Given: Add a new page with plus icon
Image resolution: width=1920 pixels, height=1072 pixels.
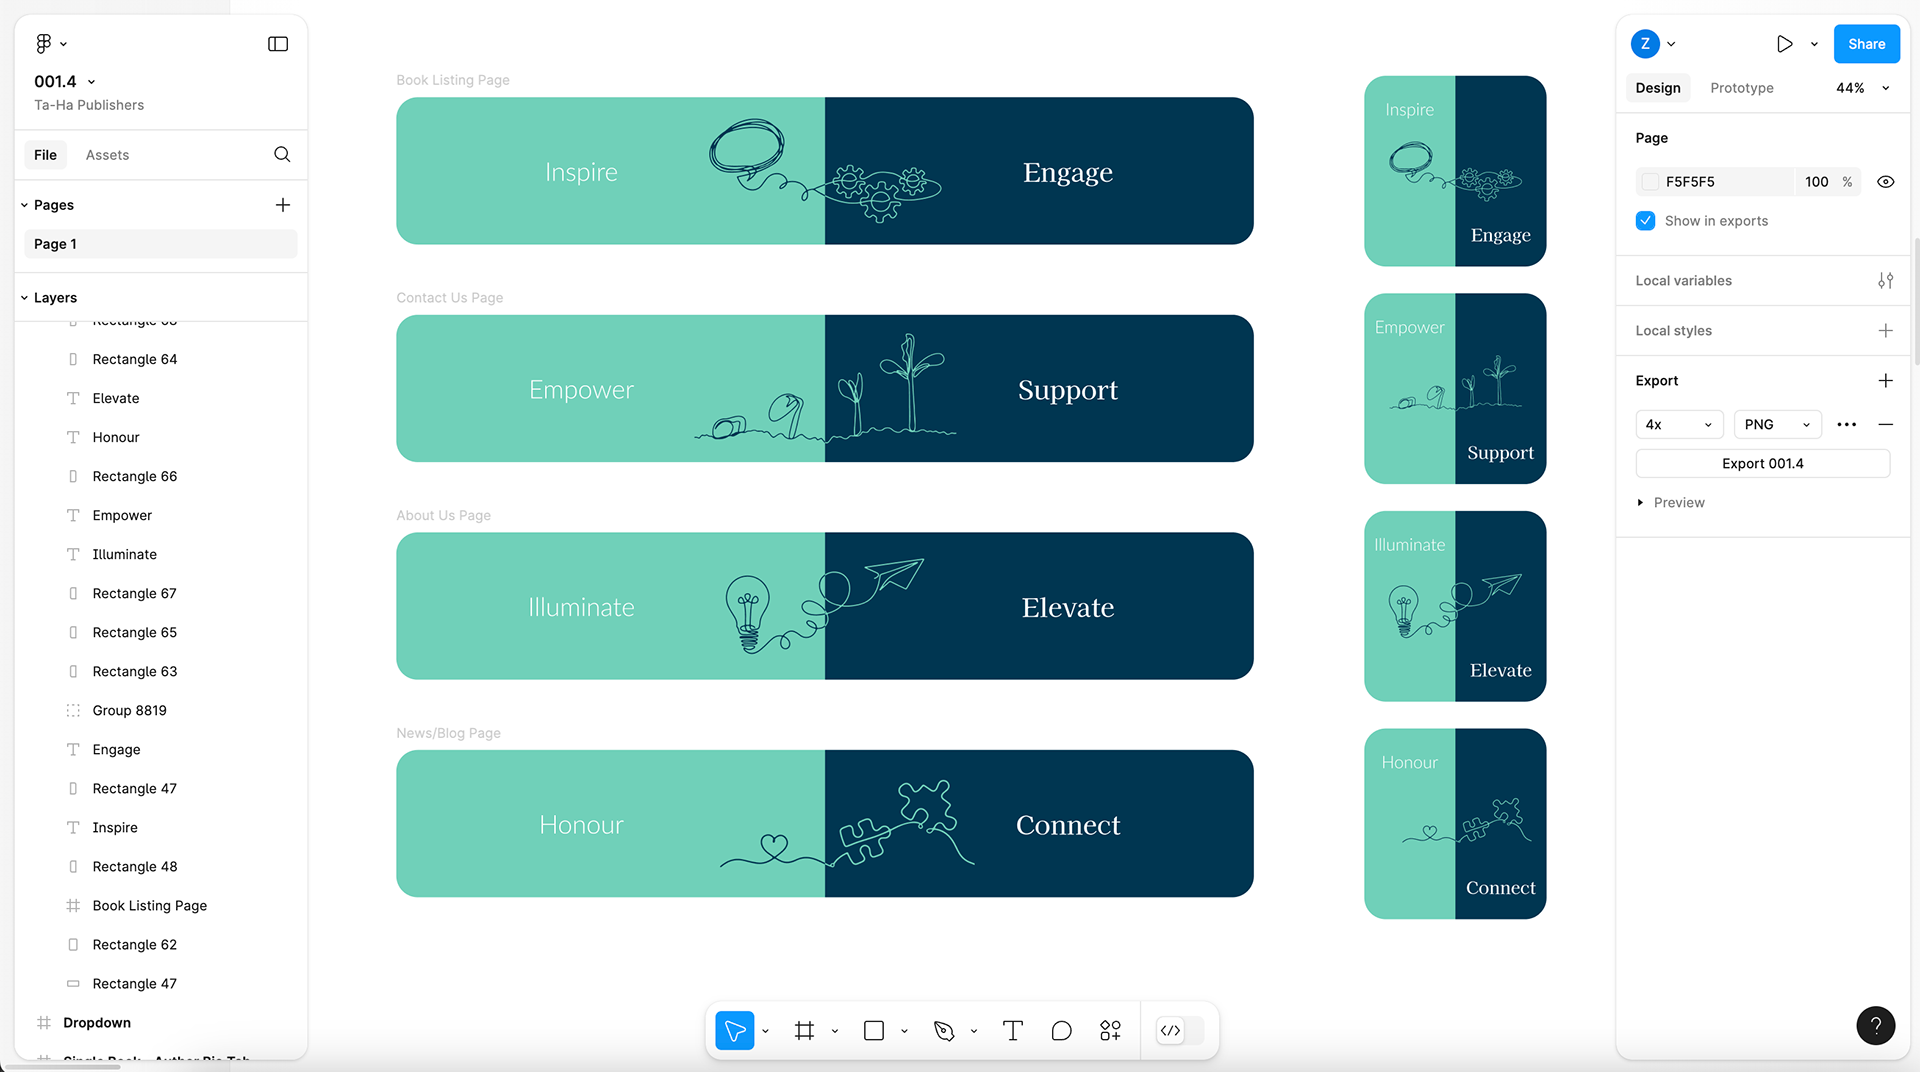Looking at the screenshot, I should click(283, 205).
